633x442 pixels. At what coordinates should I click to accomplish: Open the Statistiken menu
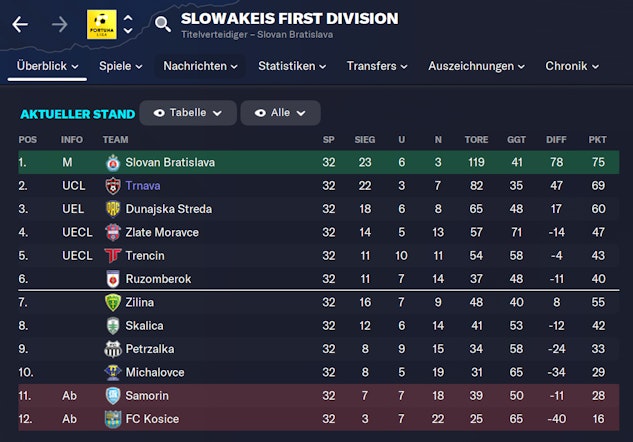tap(292, 66)
